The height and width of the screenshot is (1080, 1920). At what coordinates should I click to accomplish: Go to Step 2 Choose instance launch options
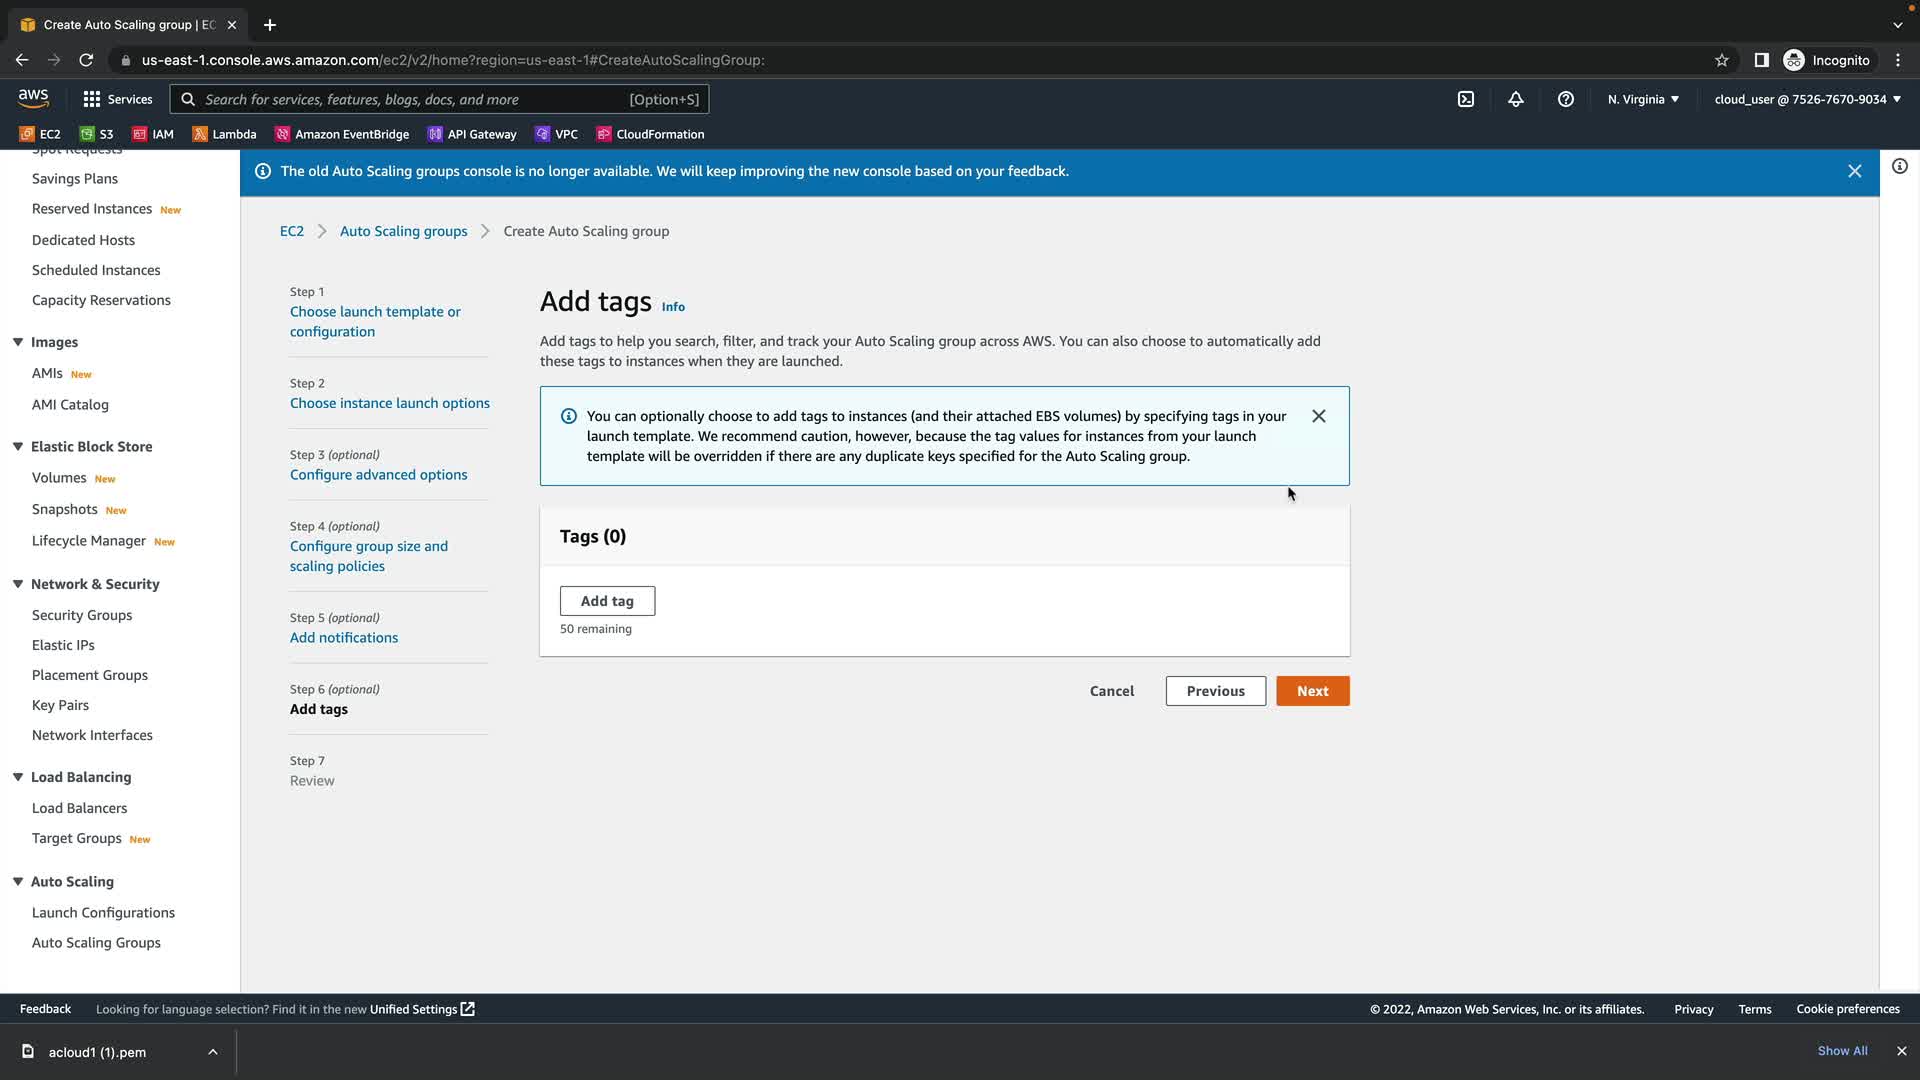[389, 403]
